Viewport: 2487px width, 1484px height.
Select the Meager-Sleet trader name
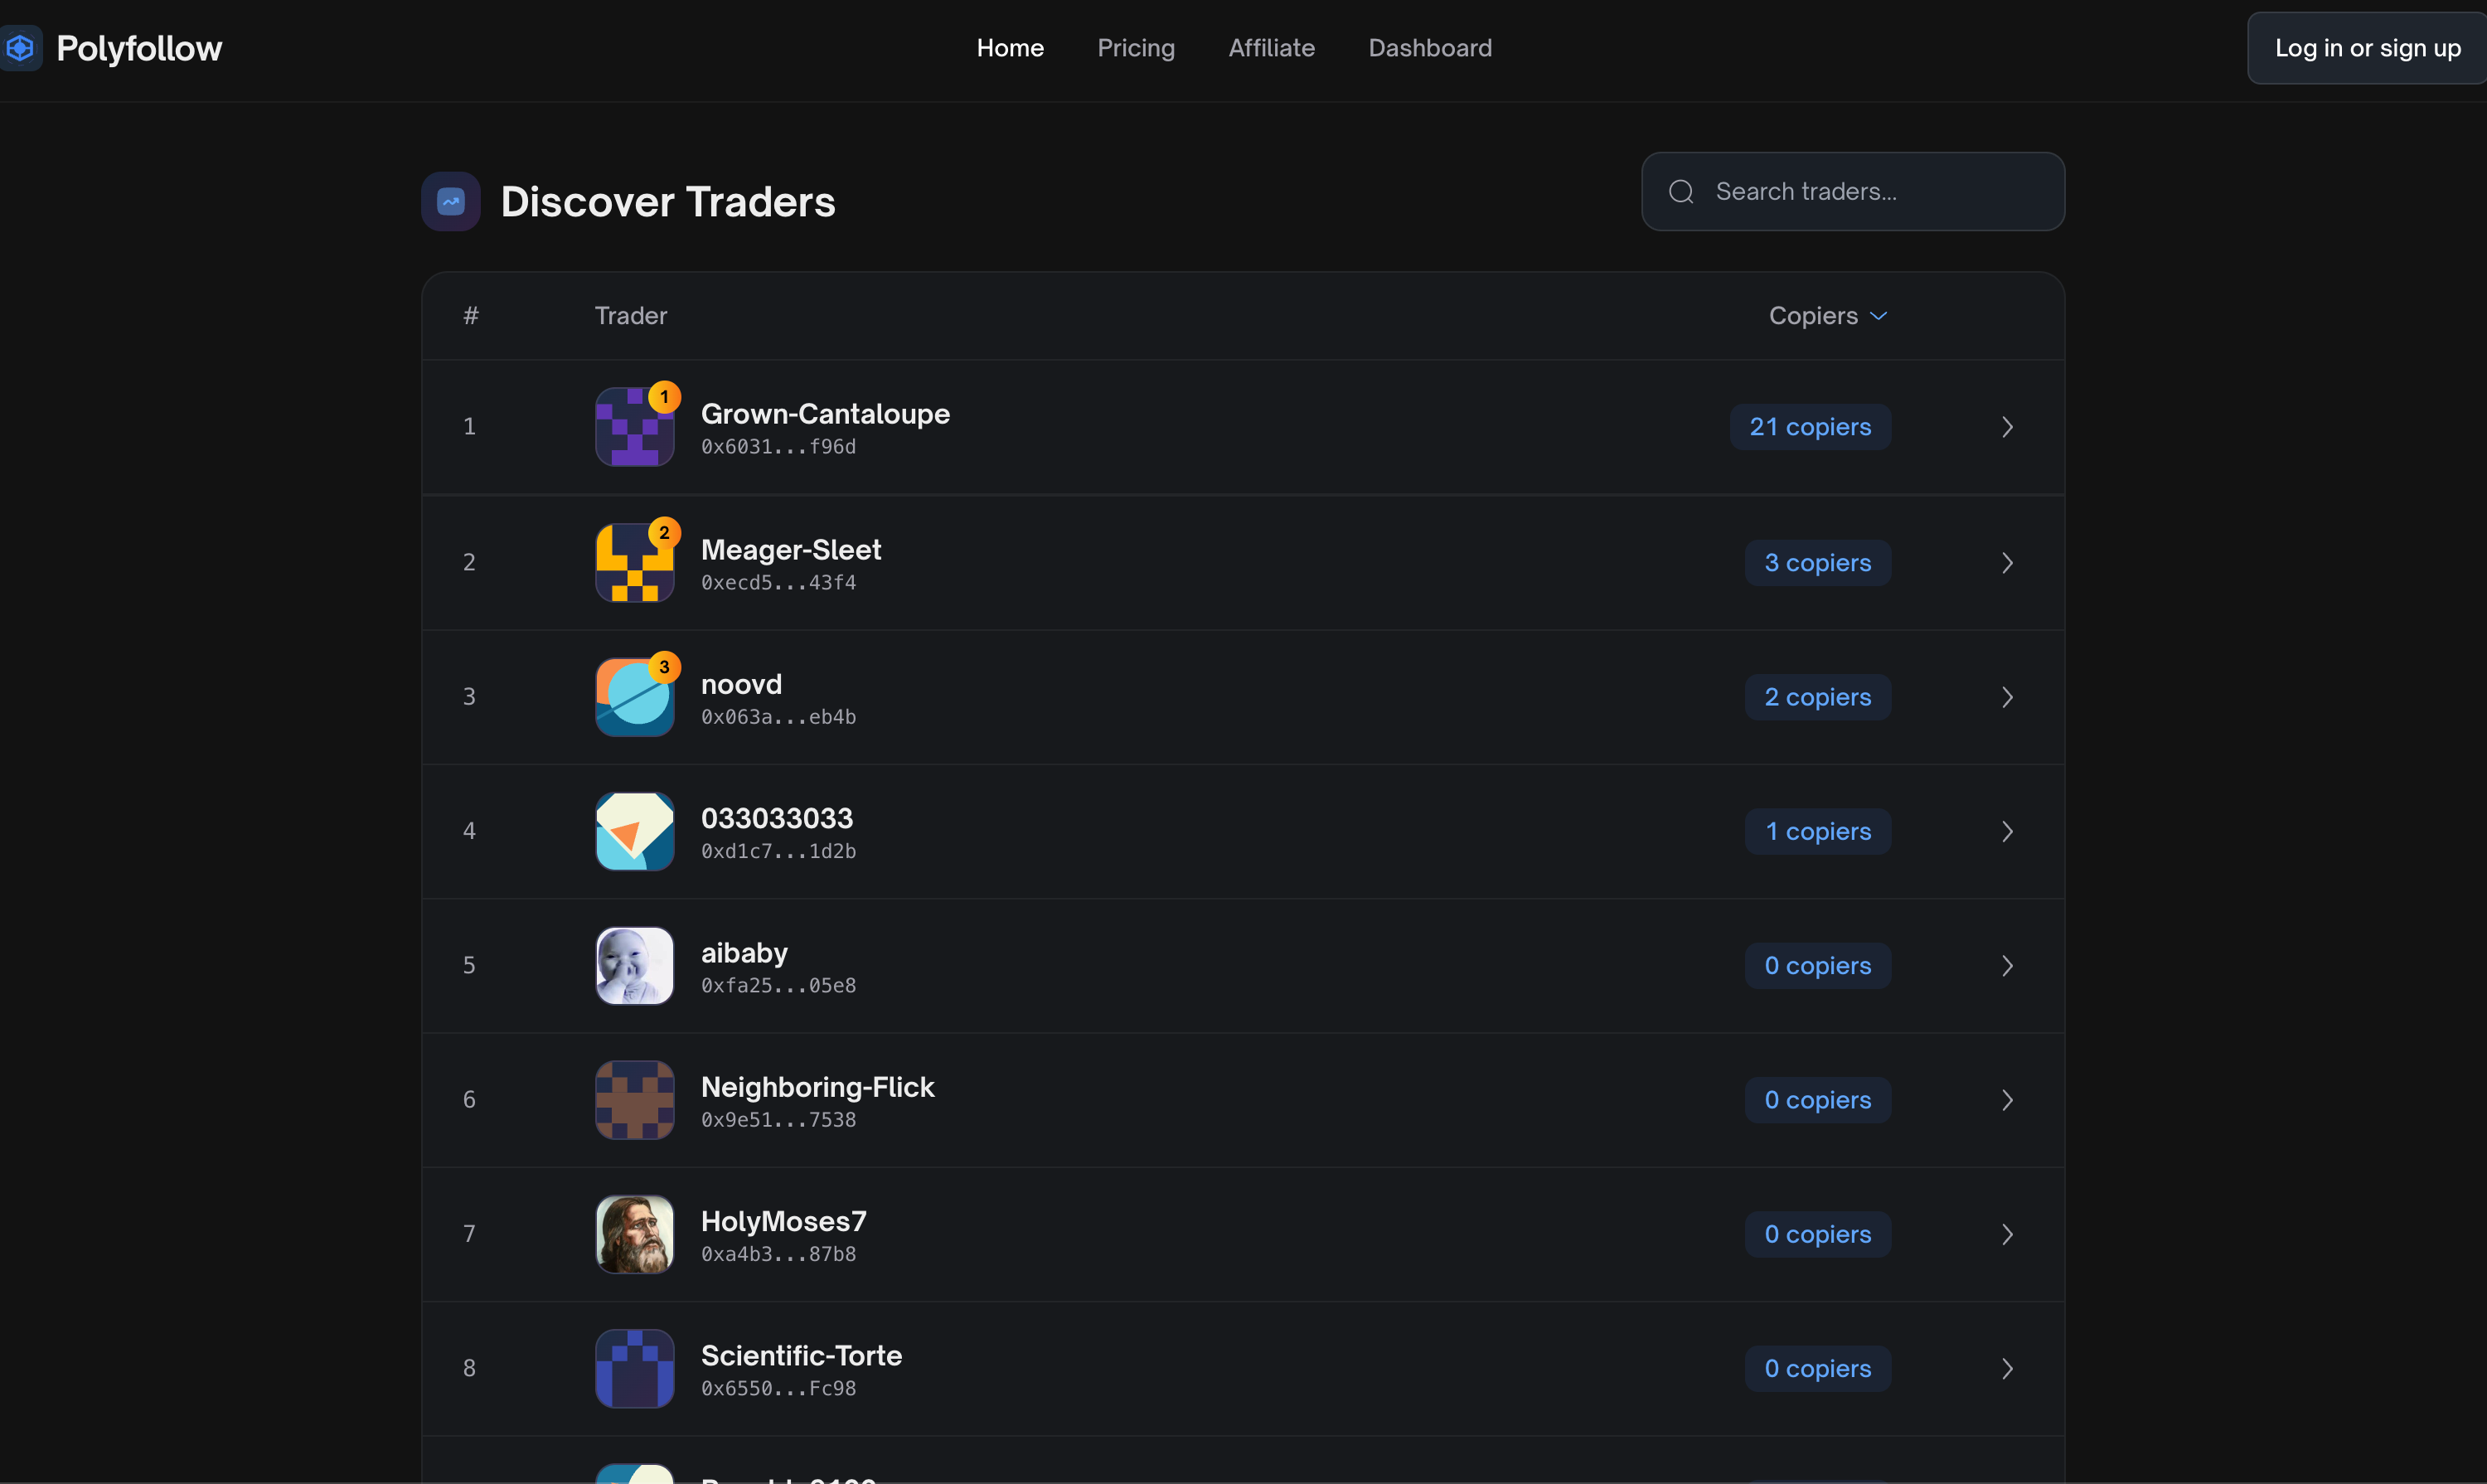click(x=791, y=550)
